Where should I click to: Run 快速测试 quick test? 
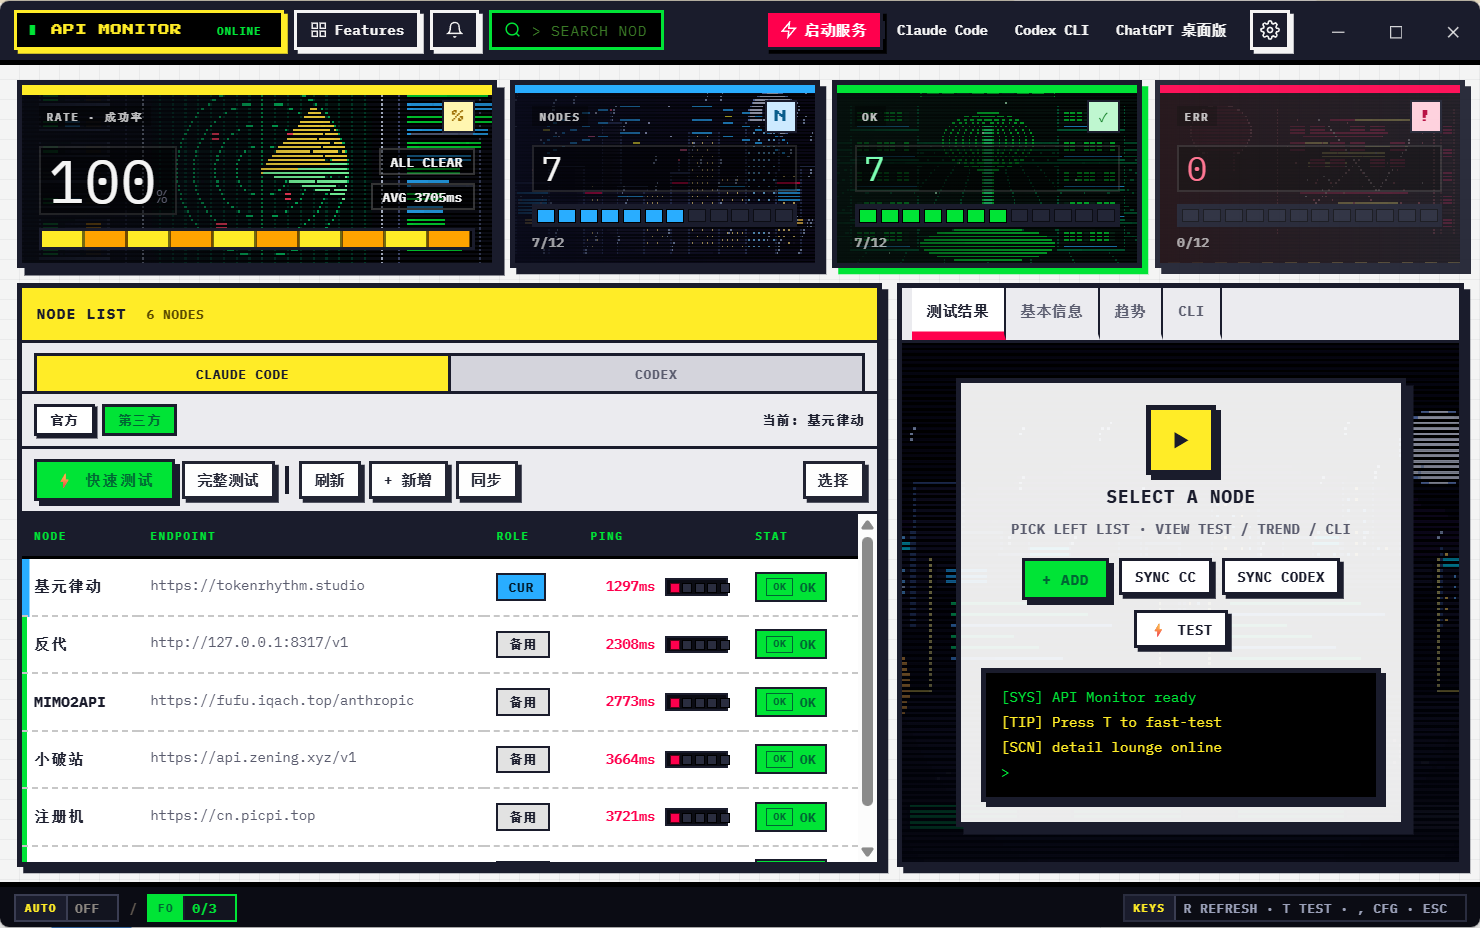click(105, 480)
